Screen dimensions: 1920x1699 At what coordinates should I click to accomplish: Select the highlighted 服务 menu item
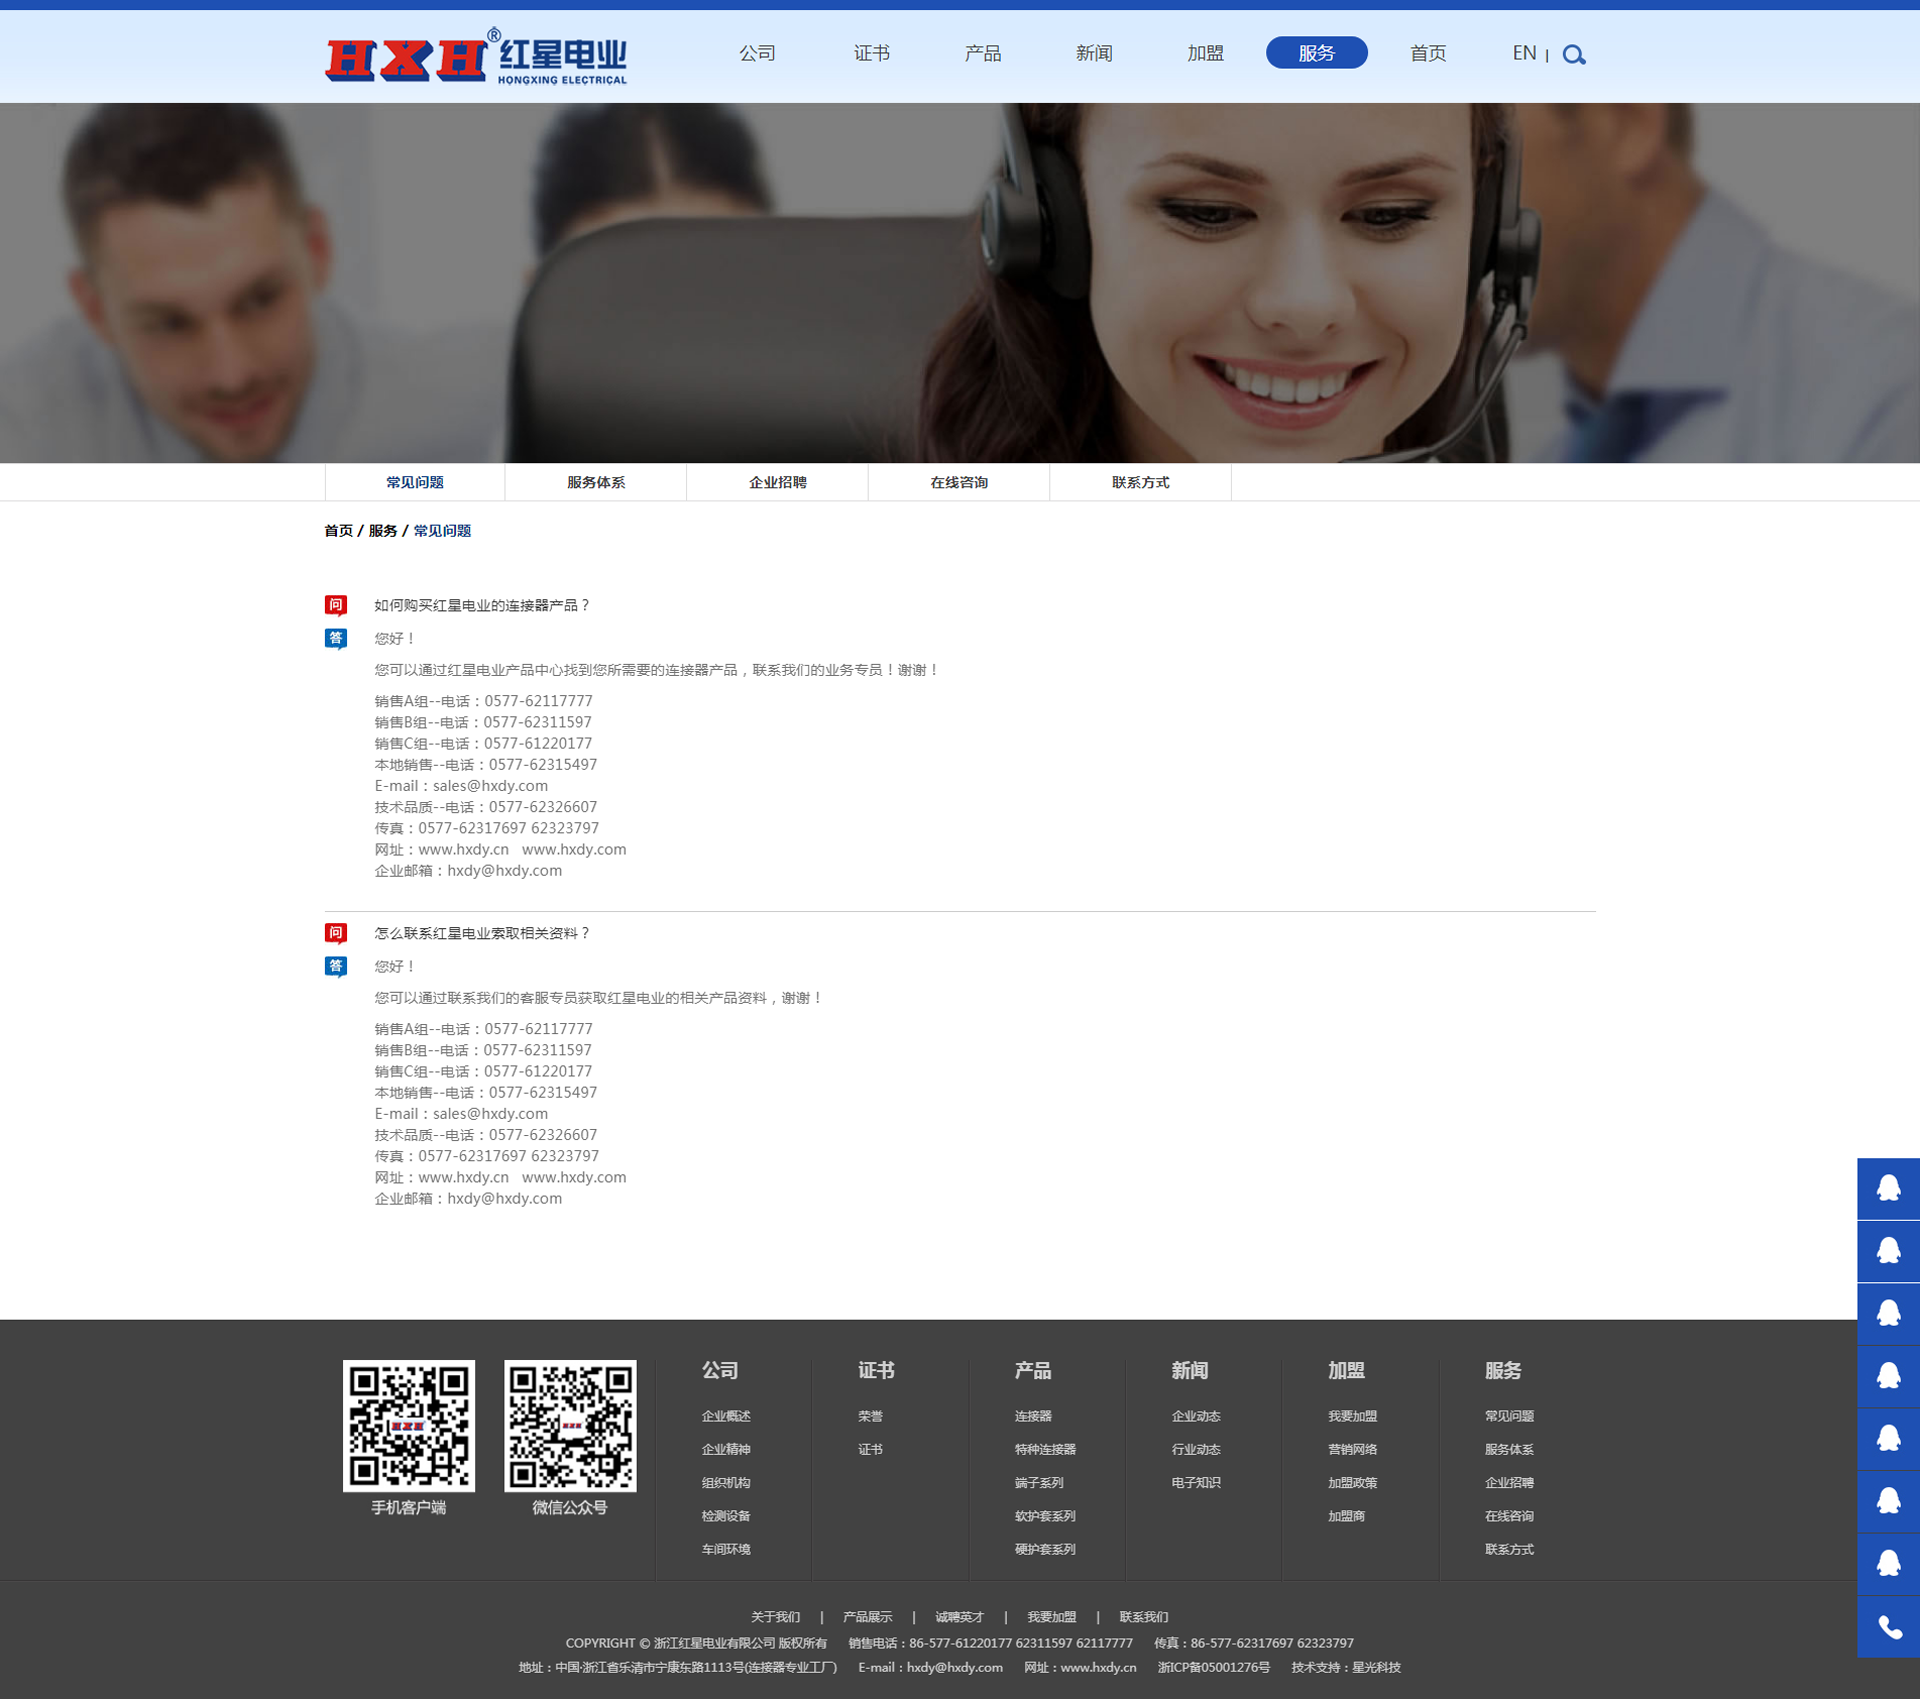click(1316, 53)
